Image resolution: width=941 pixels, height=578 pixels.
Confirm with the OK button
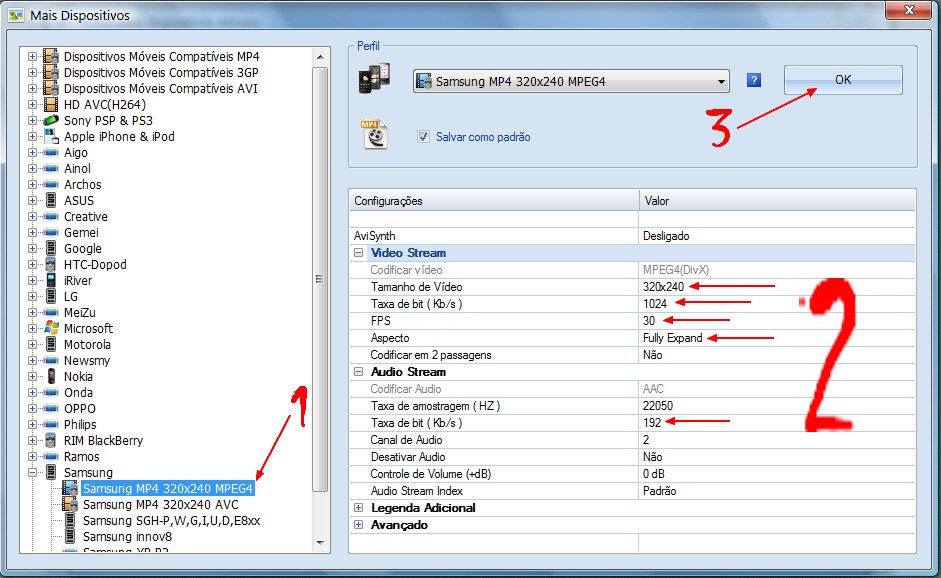pyautogui.click(x=843, y=80)
